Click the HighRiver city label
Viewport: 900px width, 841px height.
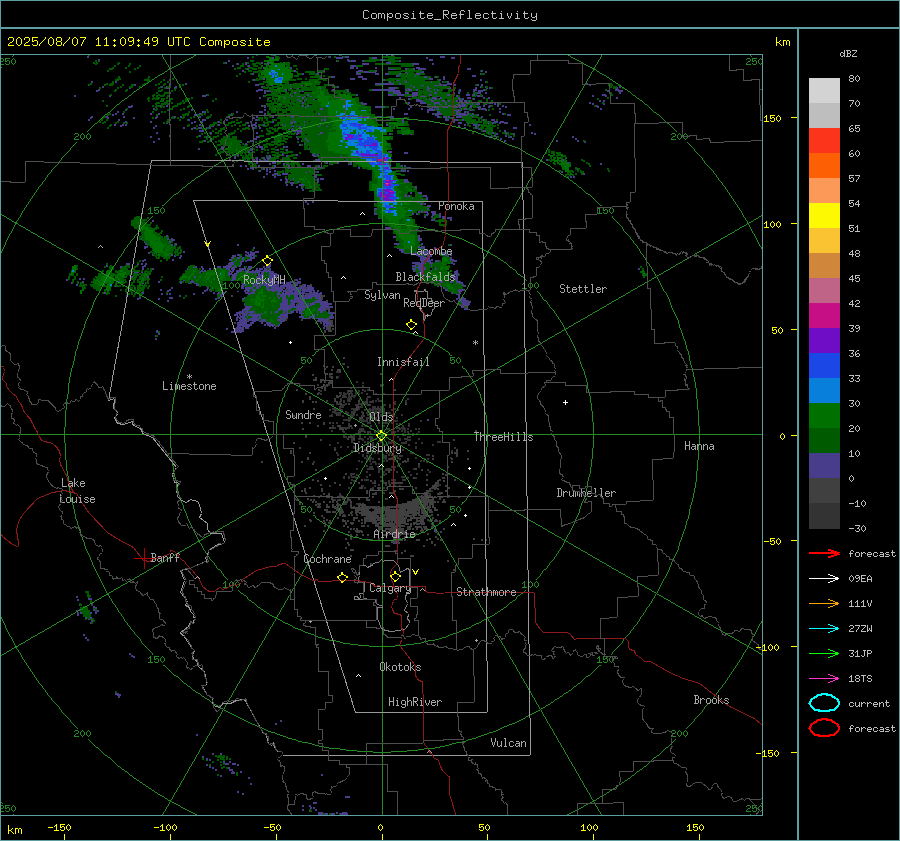click(x=415, y=702)
